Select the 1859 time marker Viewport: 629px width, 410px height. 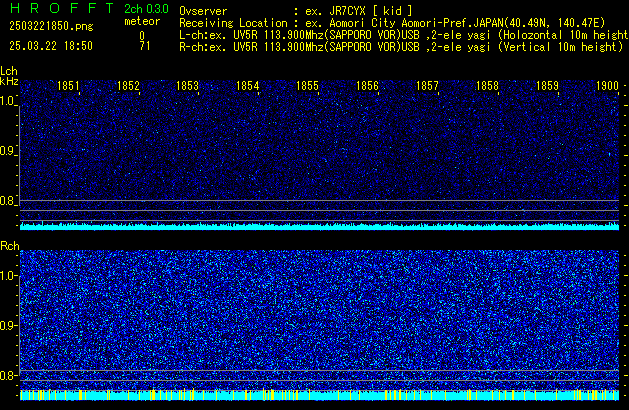(547, 86)
